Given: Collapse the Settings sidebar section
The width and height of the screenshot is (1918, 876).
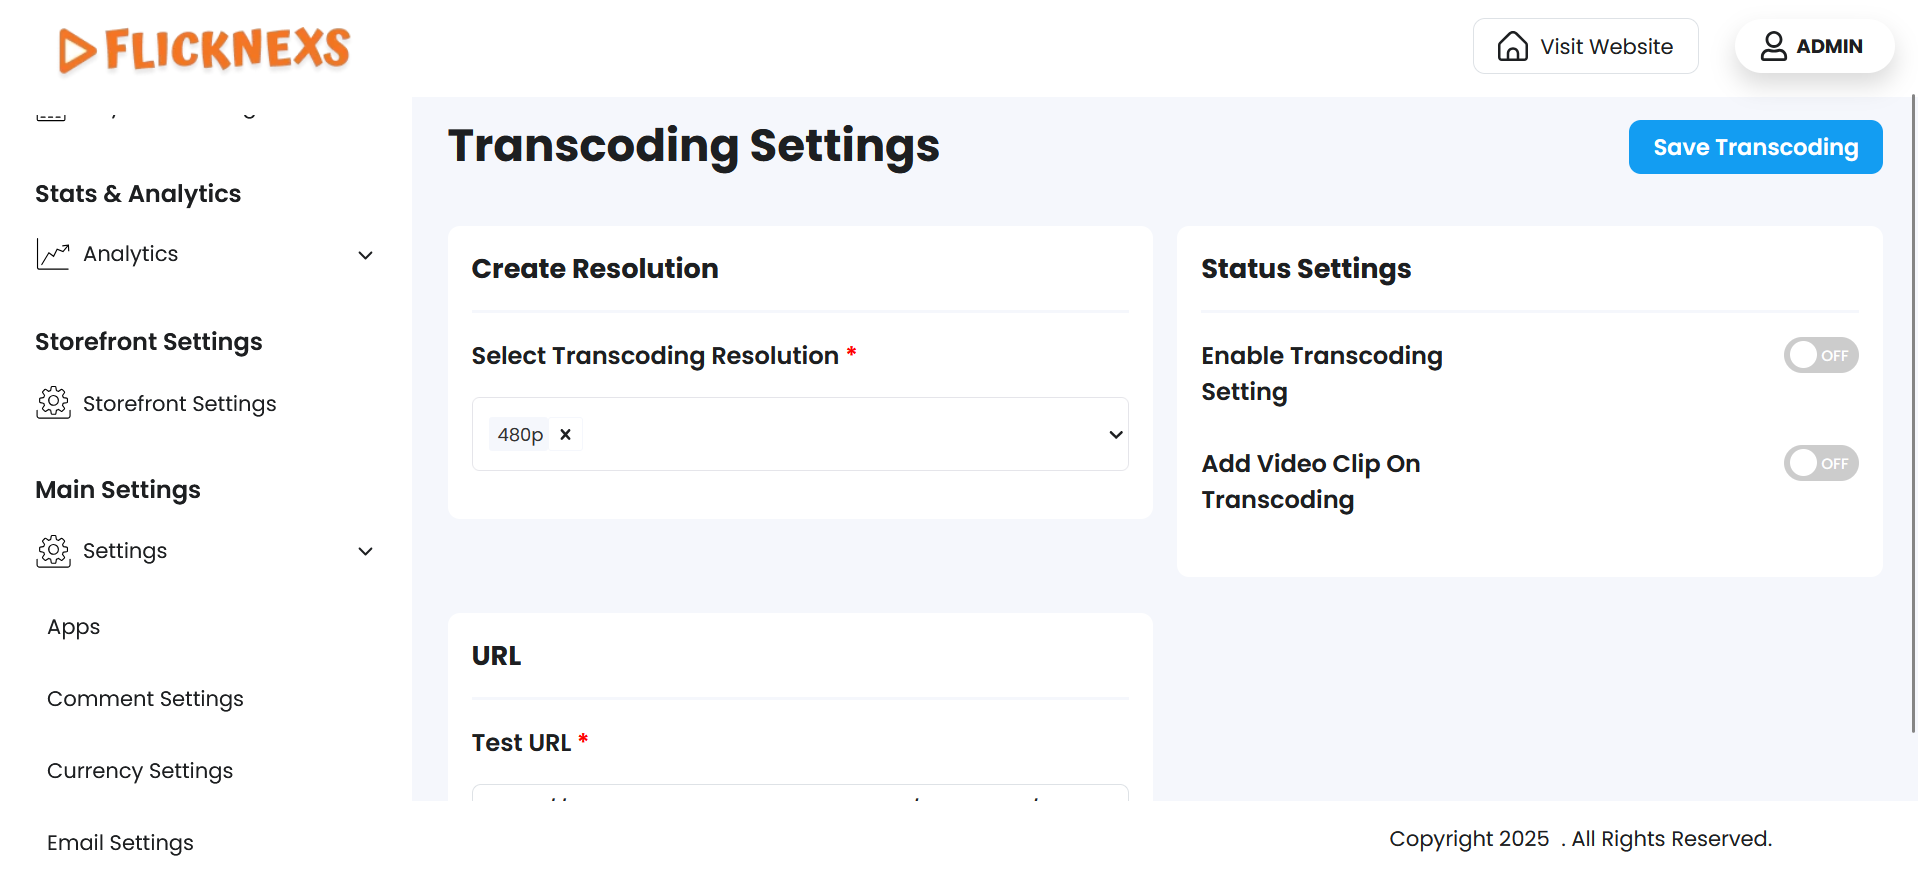Looking at the screenshot, I should (x=366, y=551).
